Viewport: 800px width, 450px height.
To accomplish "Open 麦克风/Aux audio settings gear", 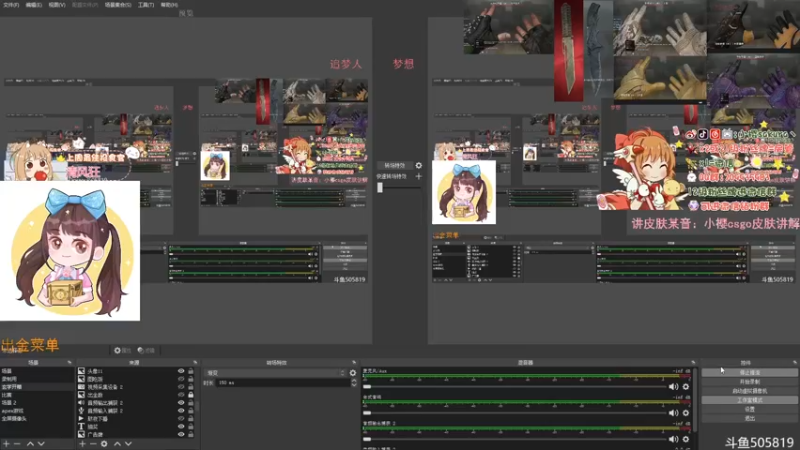I will (x=686, y=387).
